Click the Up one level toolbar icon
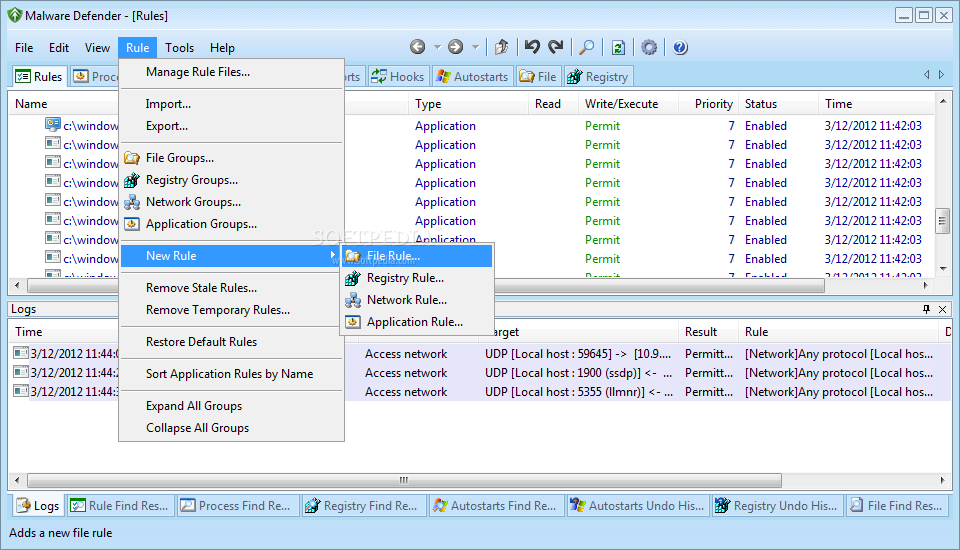 click(501, 47)
